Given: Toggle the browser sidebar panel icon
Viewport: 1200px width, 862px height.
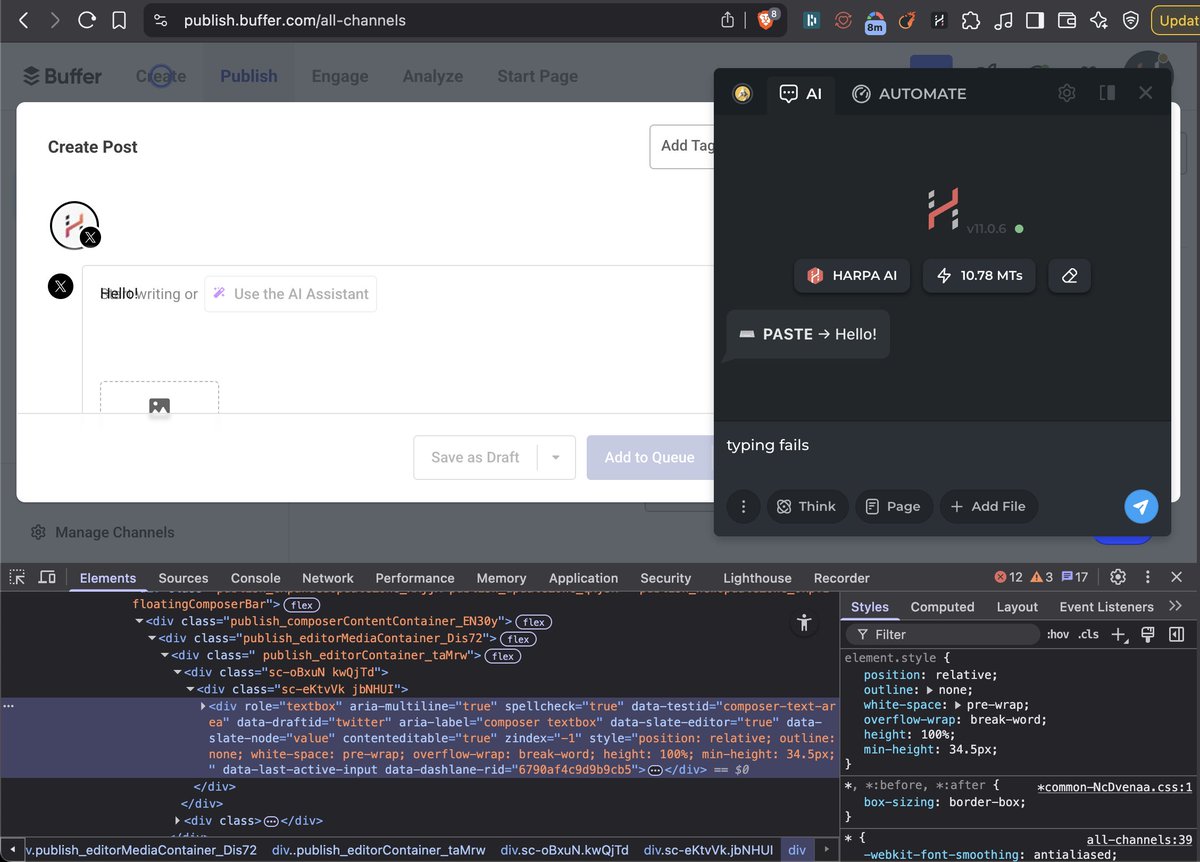Looking at the screenshot, I should pos(1035,20).
